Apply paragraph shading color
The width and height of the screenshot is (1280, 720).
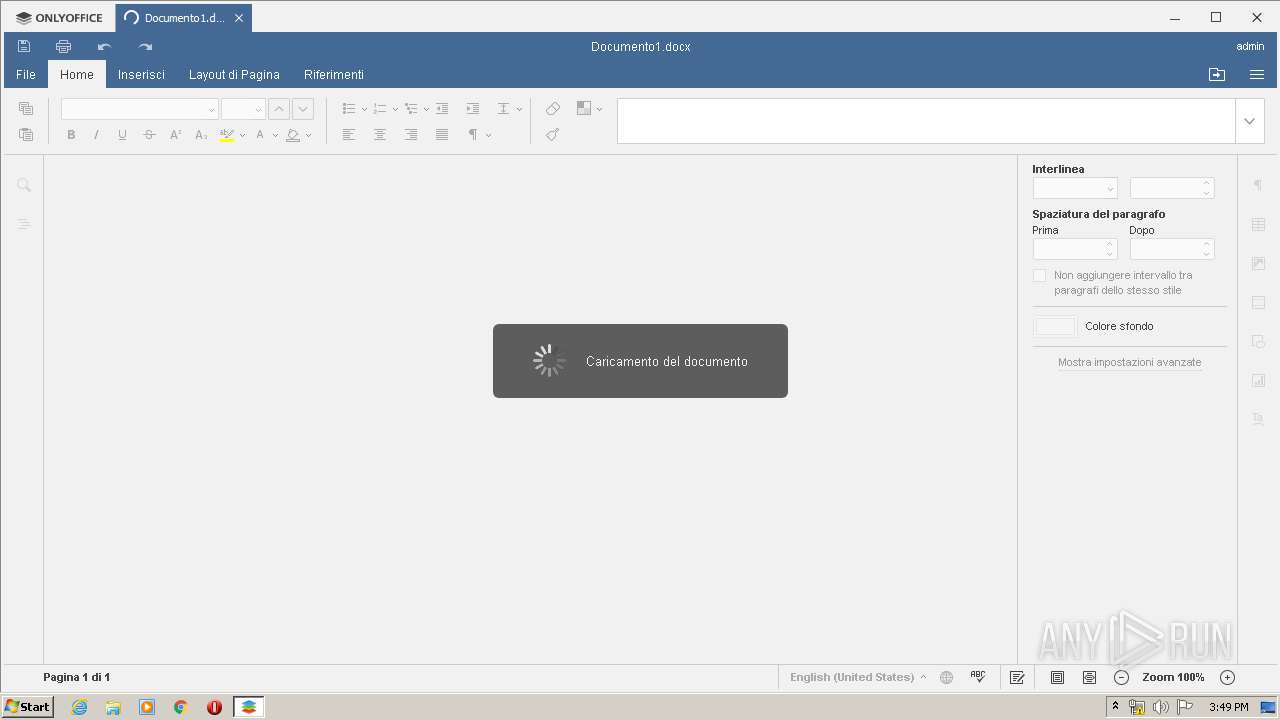pos(293,135)
